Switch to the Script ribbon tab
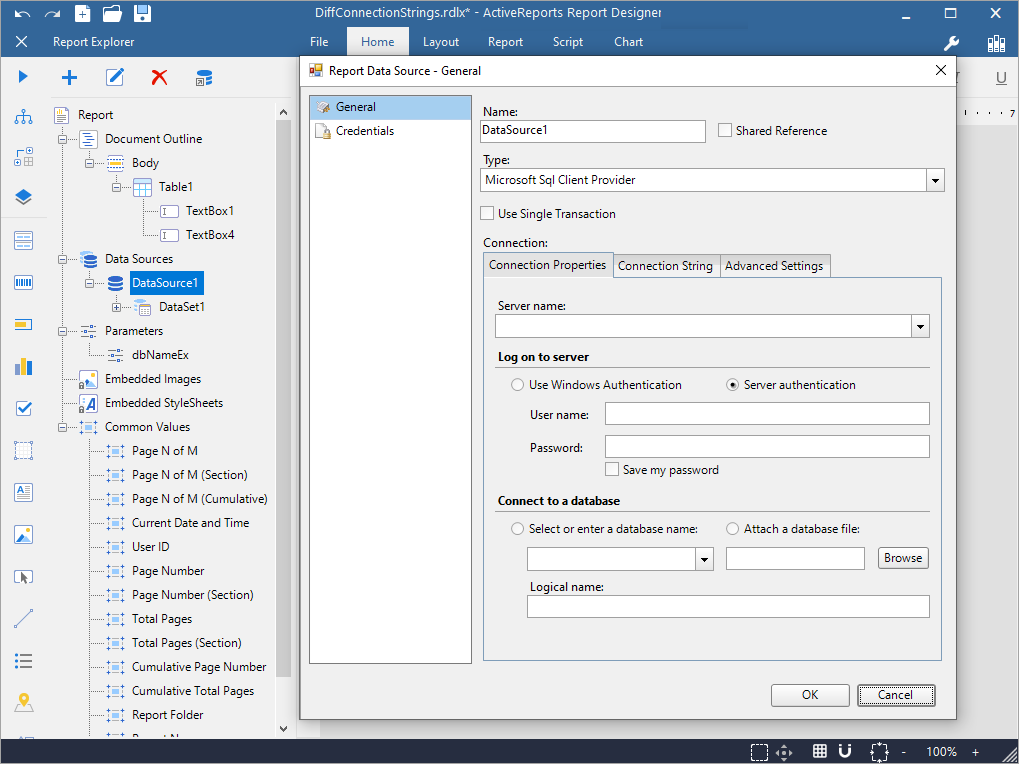Viewport: 1019px width, 764px height. click(567, 42)
